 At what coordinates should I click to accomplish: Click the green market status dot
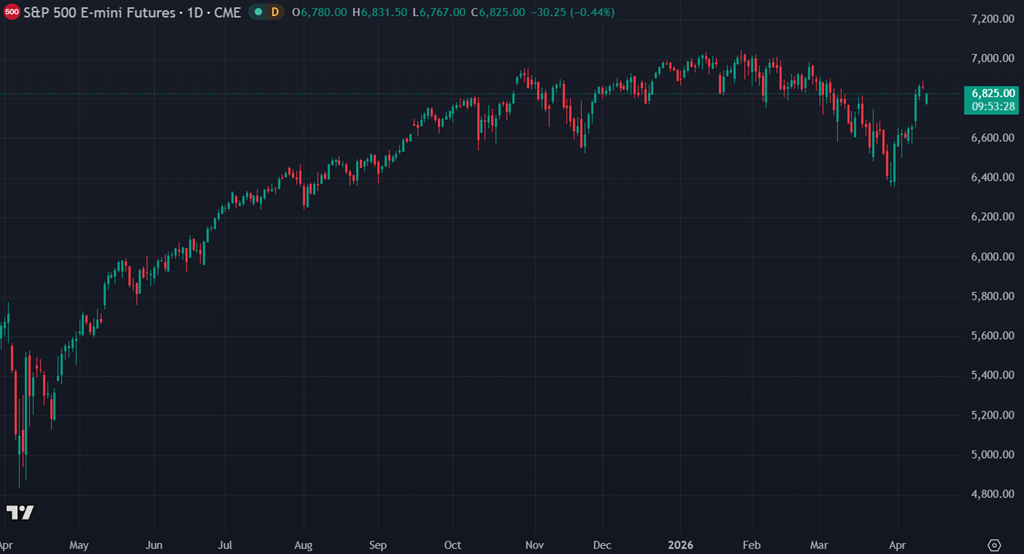[x=257, y=12]
